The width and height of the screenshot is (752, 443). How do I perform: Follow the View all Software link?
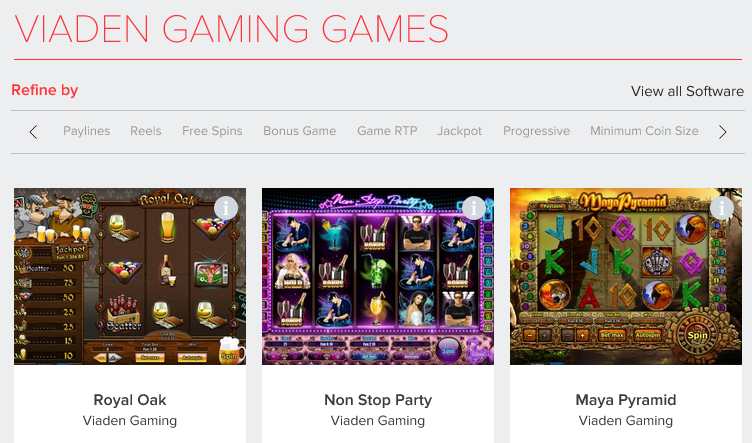point(687,91)
